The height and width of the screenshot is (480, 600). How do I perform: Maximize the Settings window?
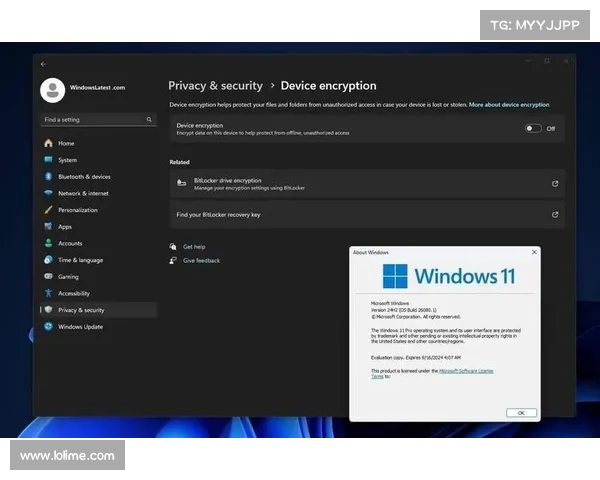click(x=547, y=61)
